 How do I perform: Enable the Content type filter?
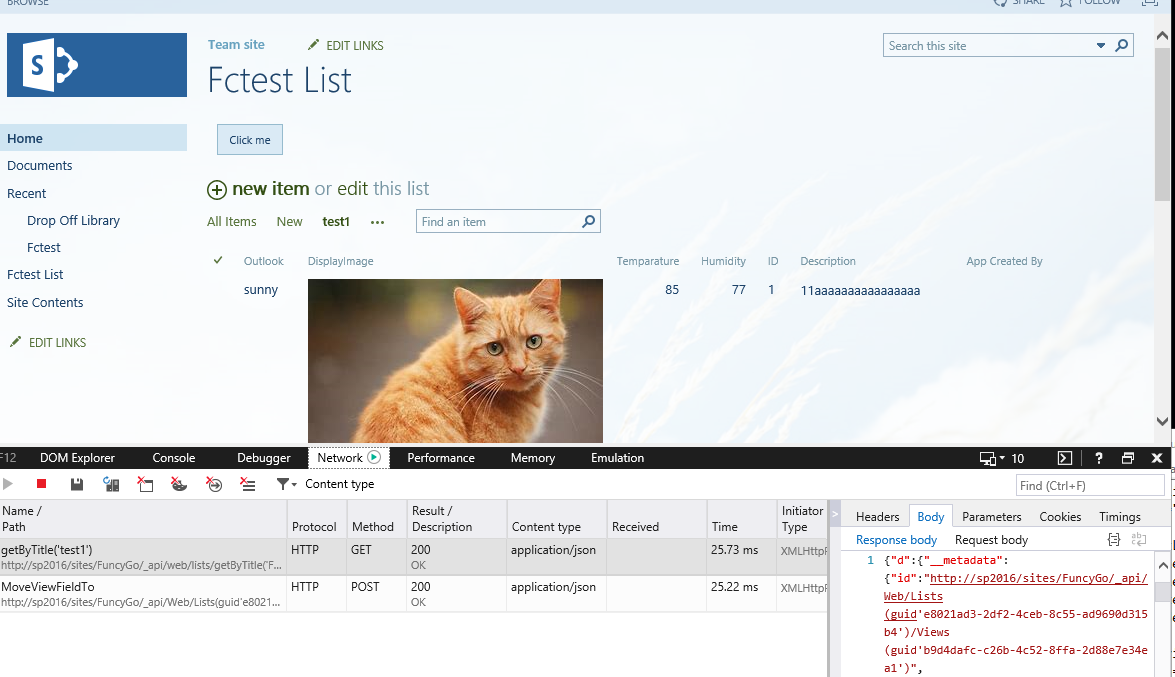[283, 484]
